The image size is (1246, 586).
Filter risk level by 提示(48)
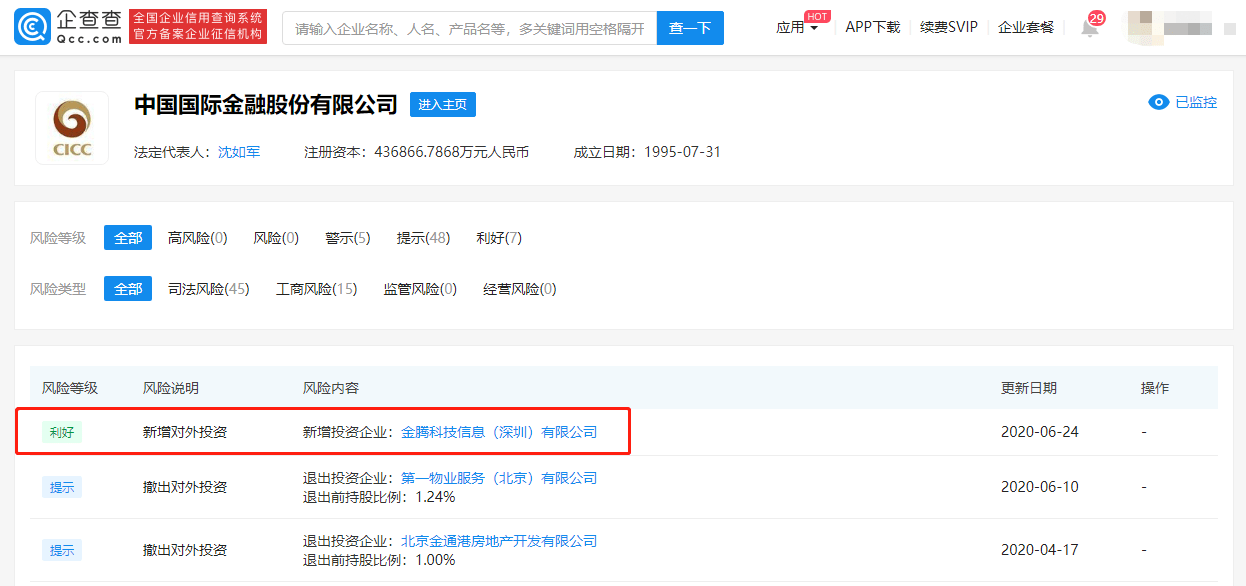(423, 238)
